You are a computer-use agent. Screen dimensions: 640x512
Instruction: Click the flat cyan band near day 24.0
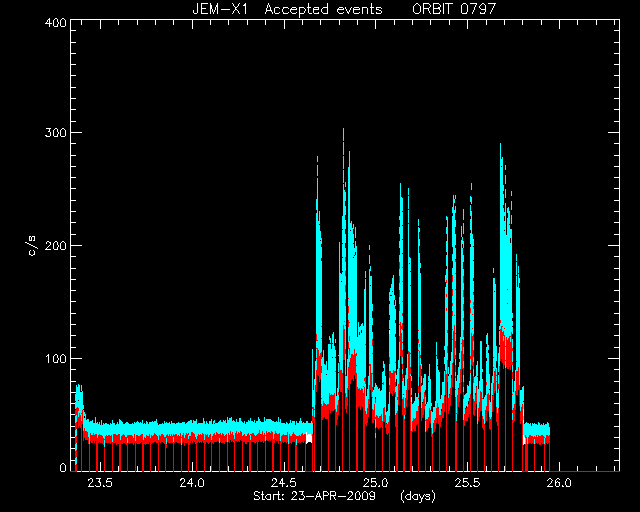(x=192, y=427)
